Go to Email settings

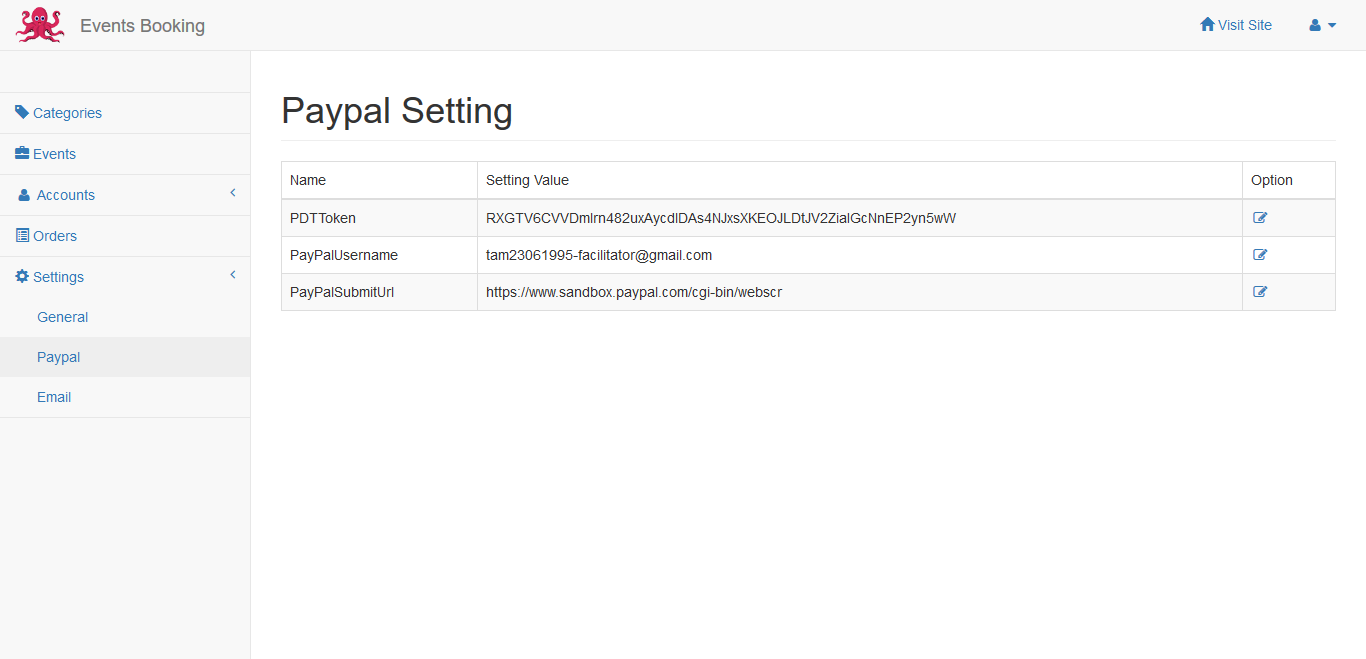click(x=54, y=397)
